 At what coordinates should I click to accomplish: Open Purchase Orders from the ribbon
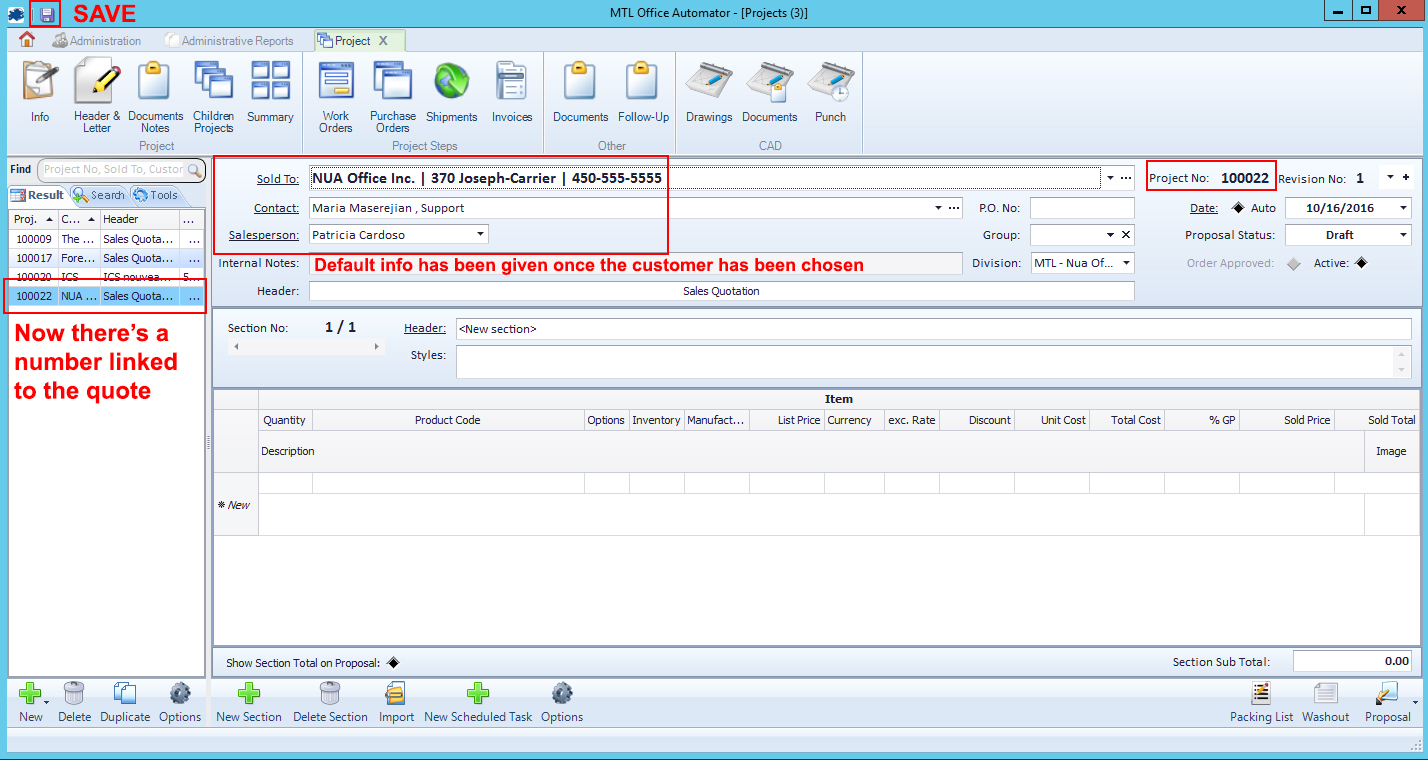point(392,94)
